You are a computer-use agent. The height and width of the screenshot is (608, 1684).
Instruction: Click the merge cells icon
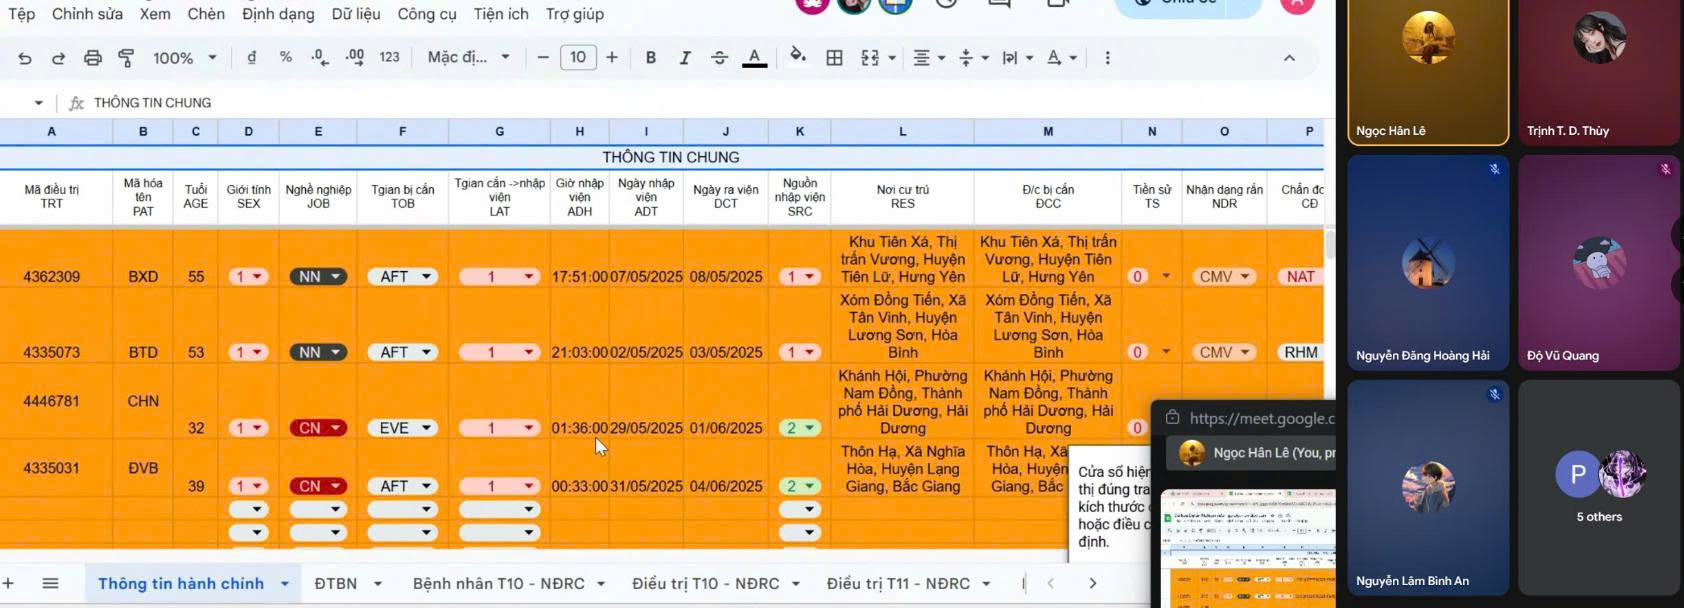[x=870, y=58]
